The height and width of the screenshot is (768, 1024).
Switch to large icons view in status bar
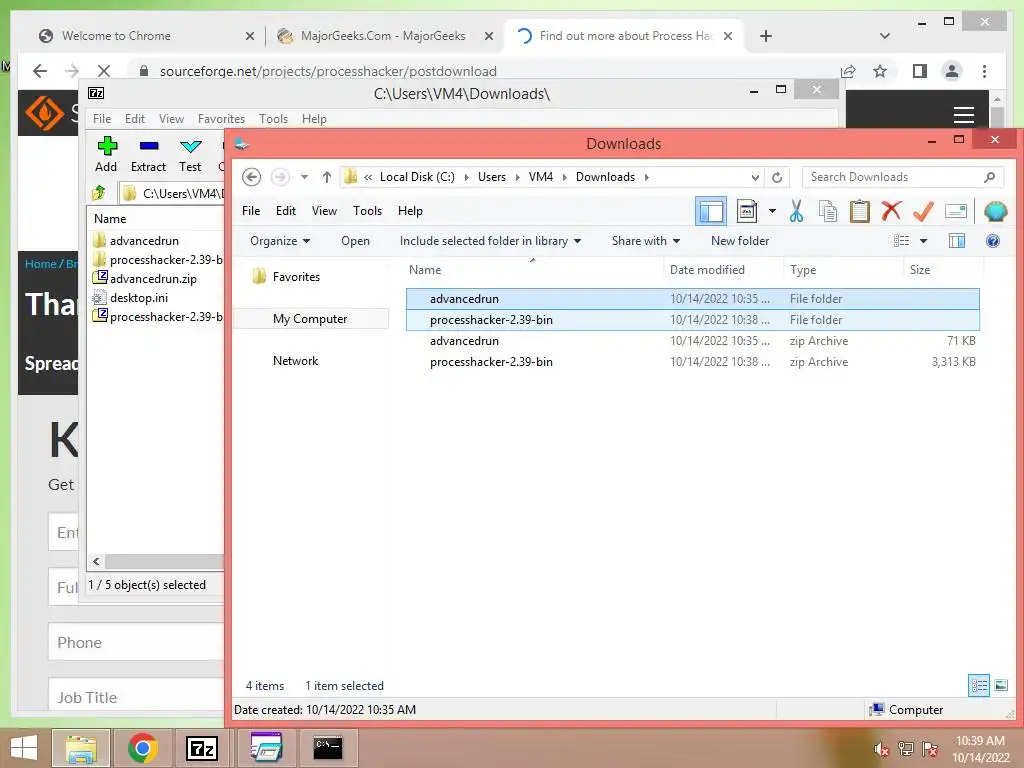pos(1000,686)
